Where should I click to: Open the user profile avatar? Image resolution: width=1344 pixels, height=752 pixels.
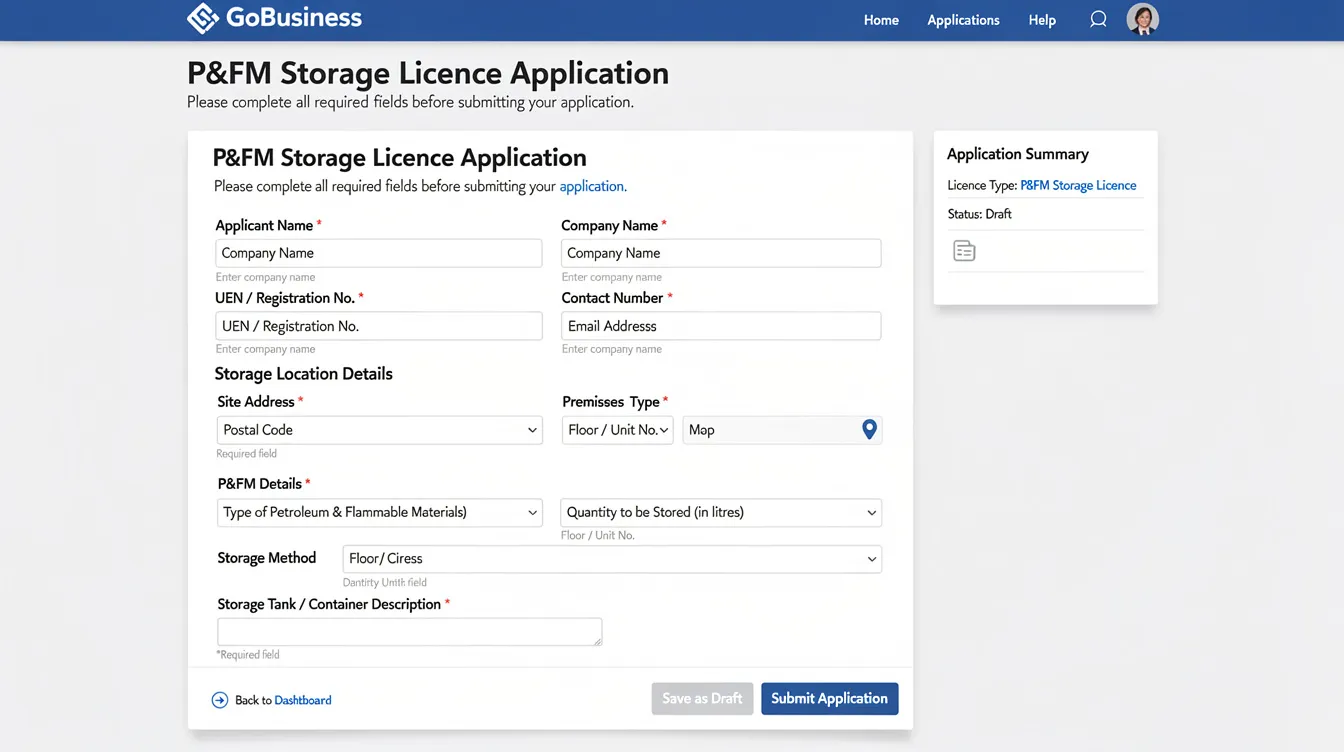[1143, 19]
